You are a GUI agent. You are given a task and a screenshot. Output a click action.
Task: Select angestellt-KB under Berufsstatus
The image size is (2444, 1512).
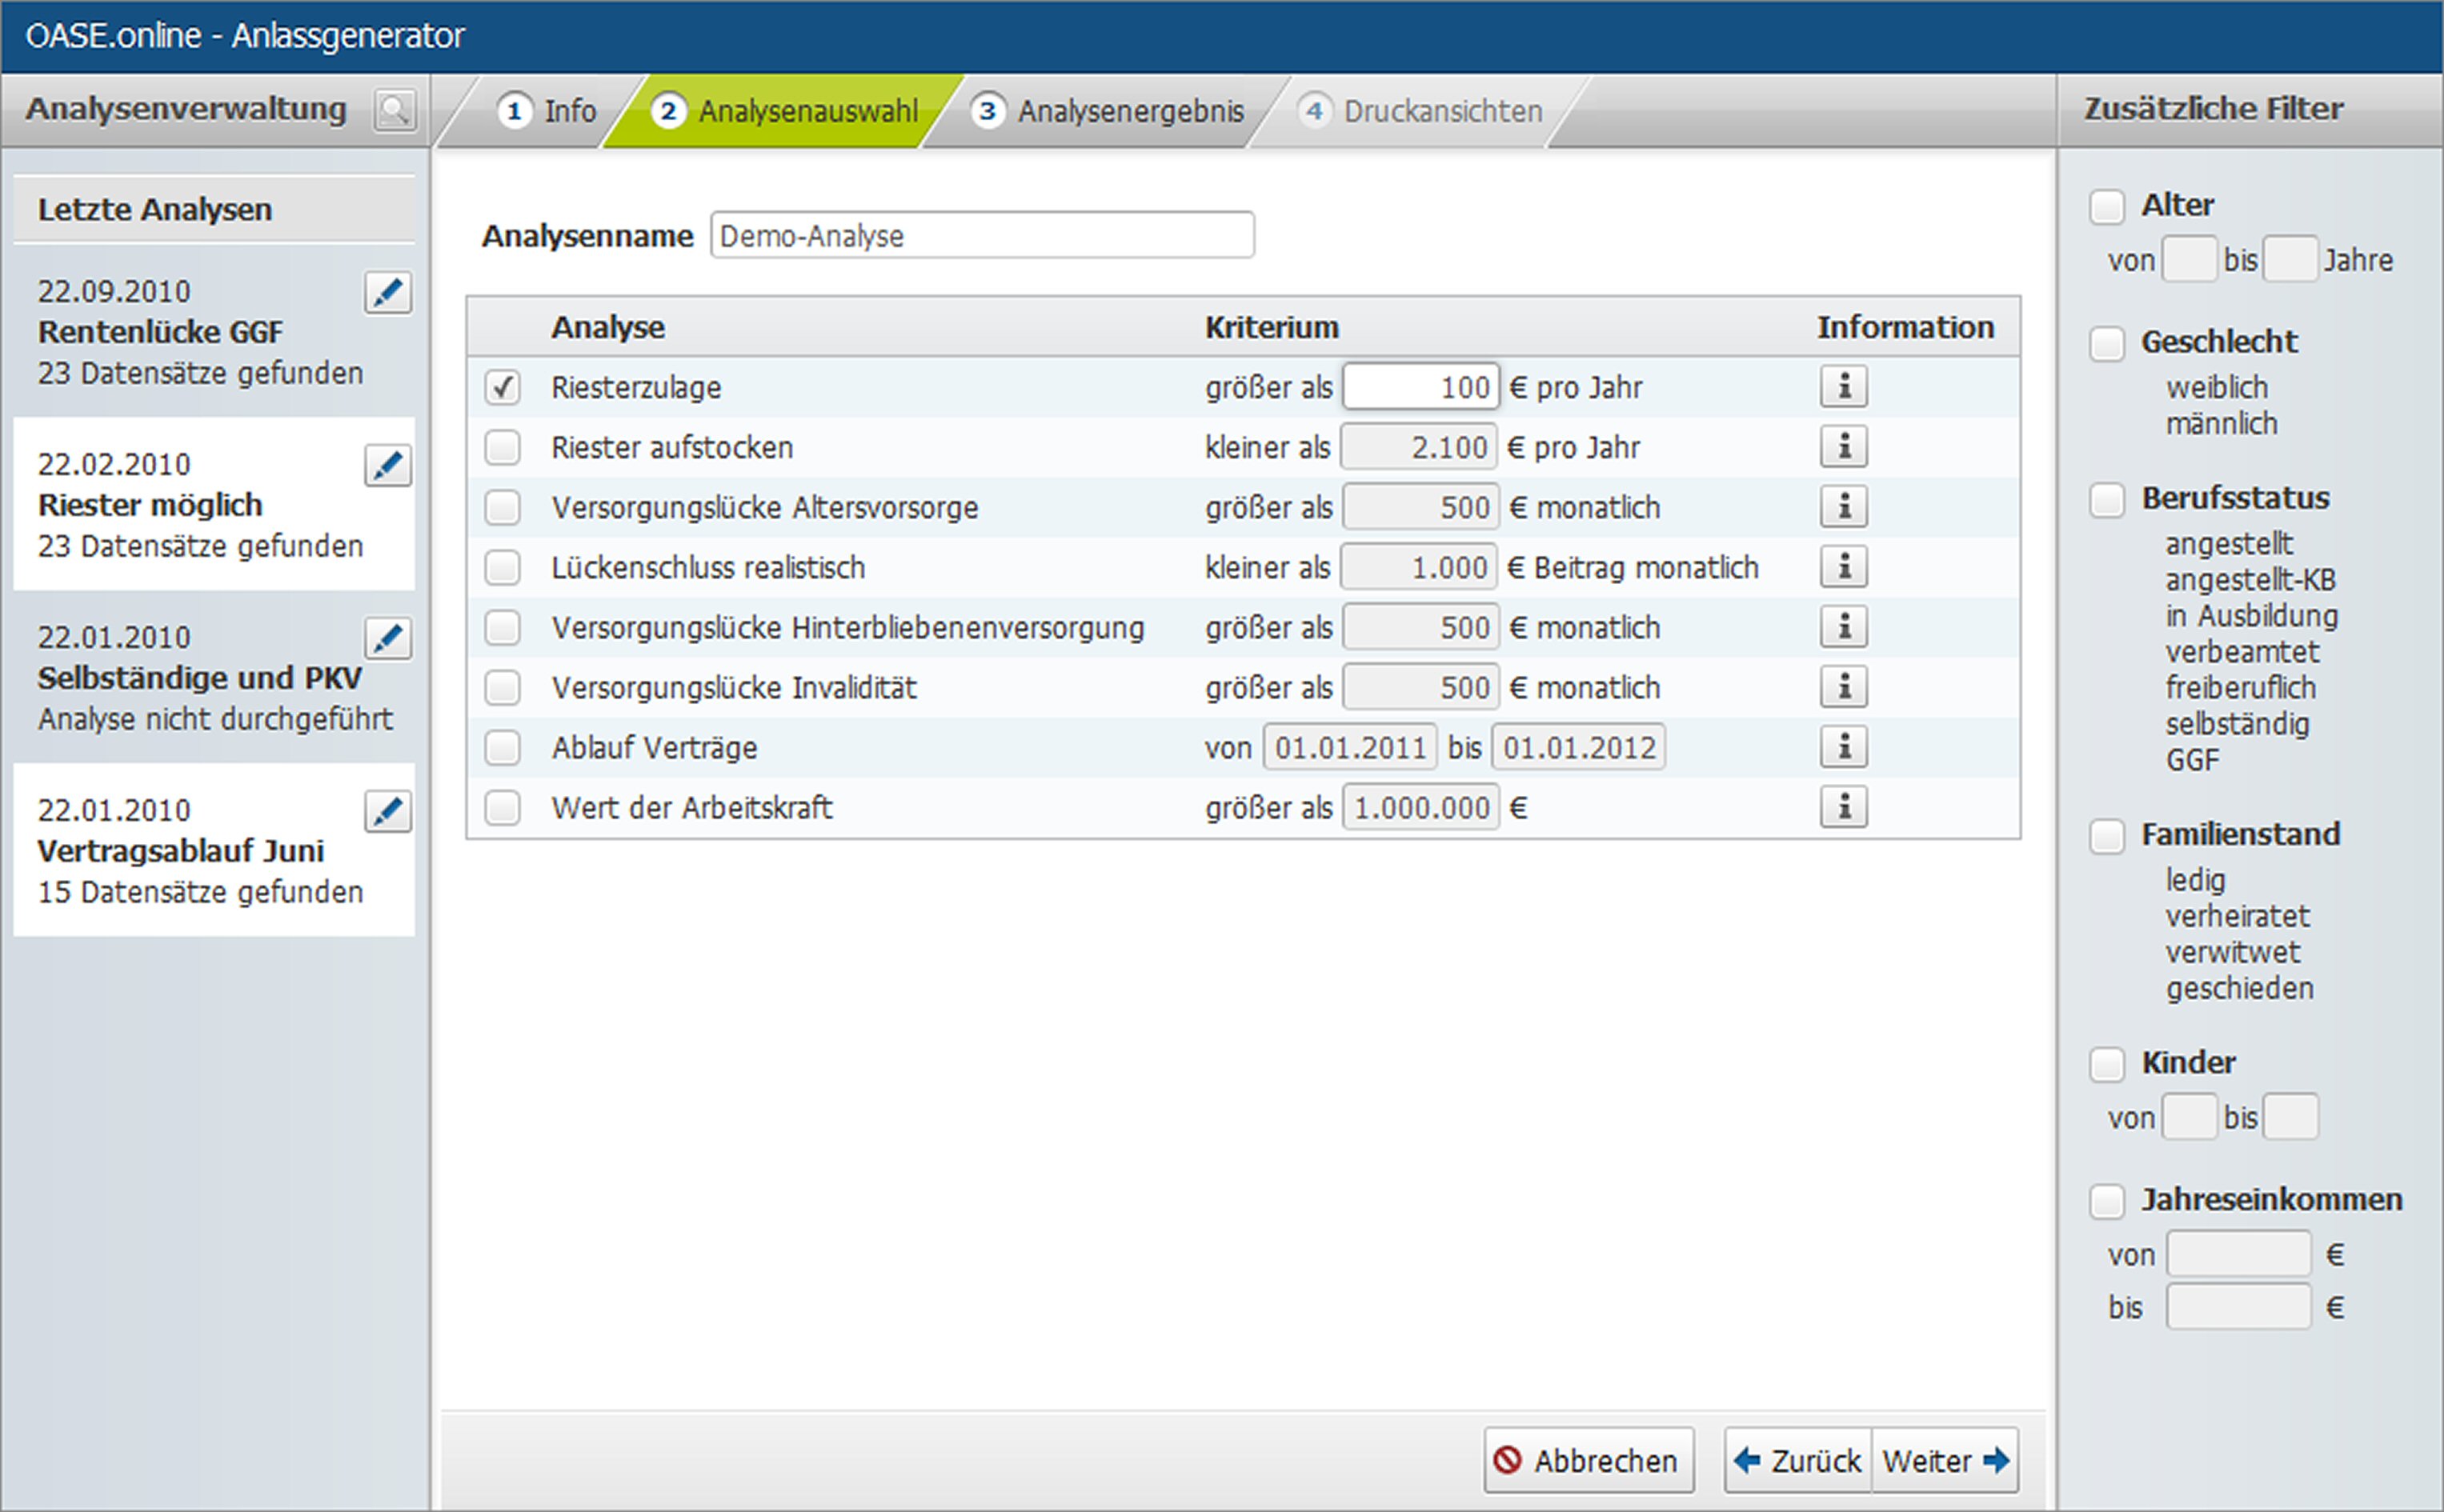(2251, 580)
